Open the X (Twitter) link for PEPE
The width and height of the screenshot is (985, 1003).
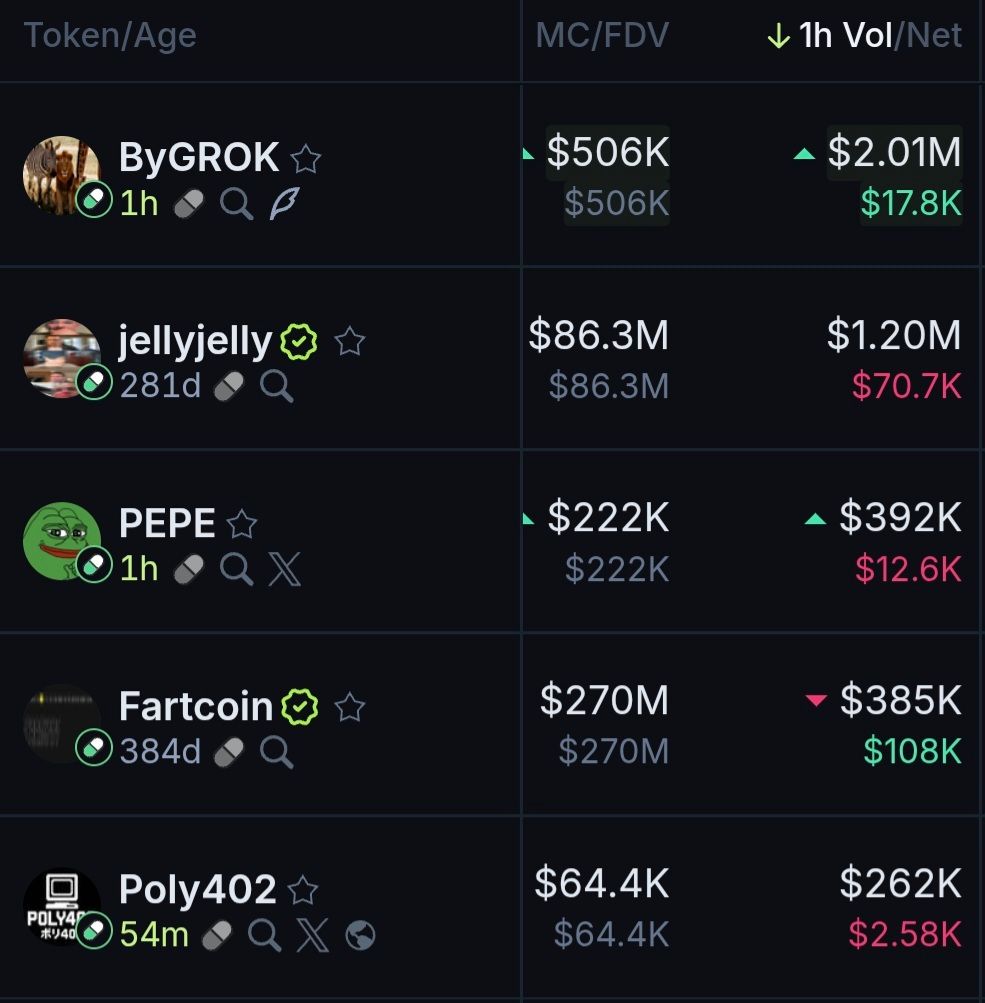click(284, 569)
